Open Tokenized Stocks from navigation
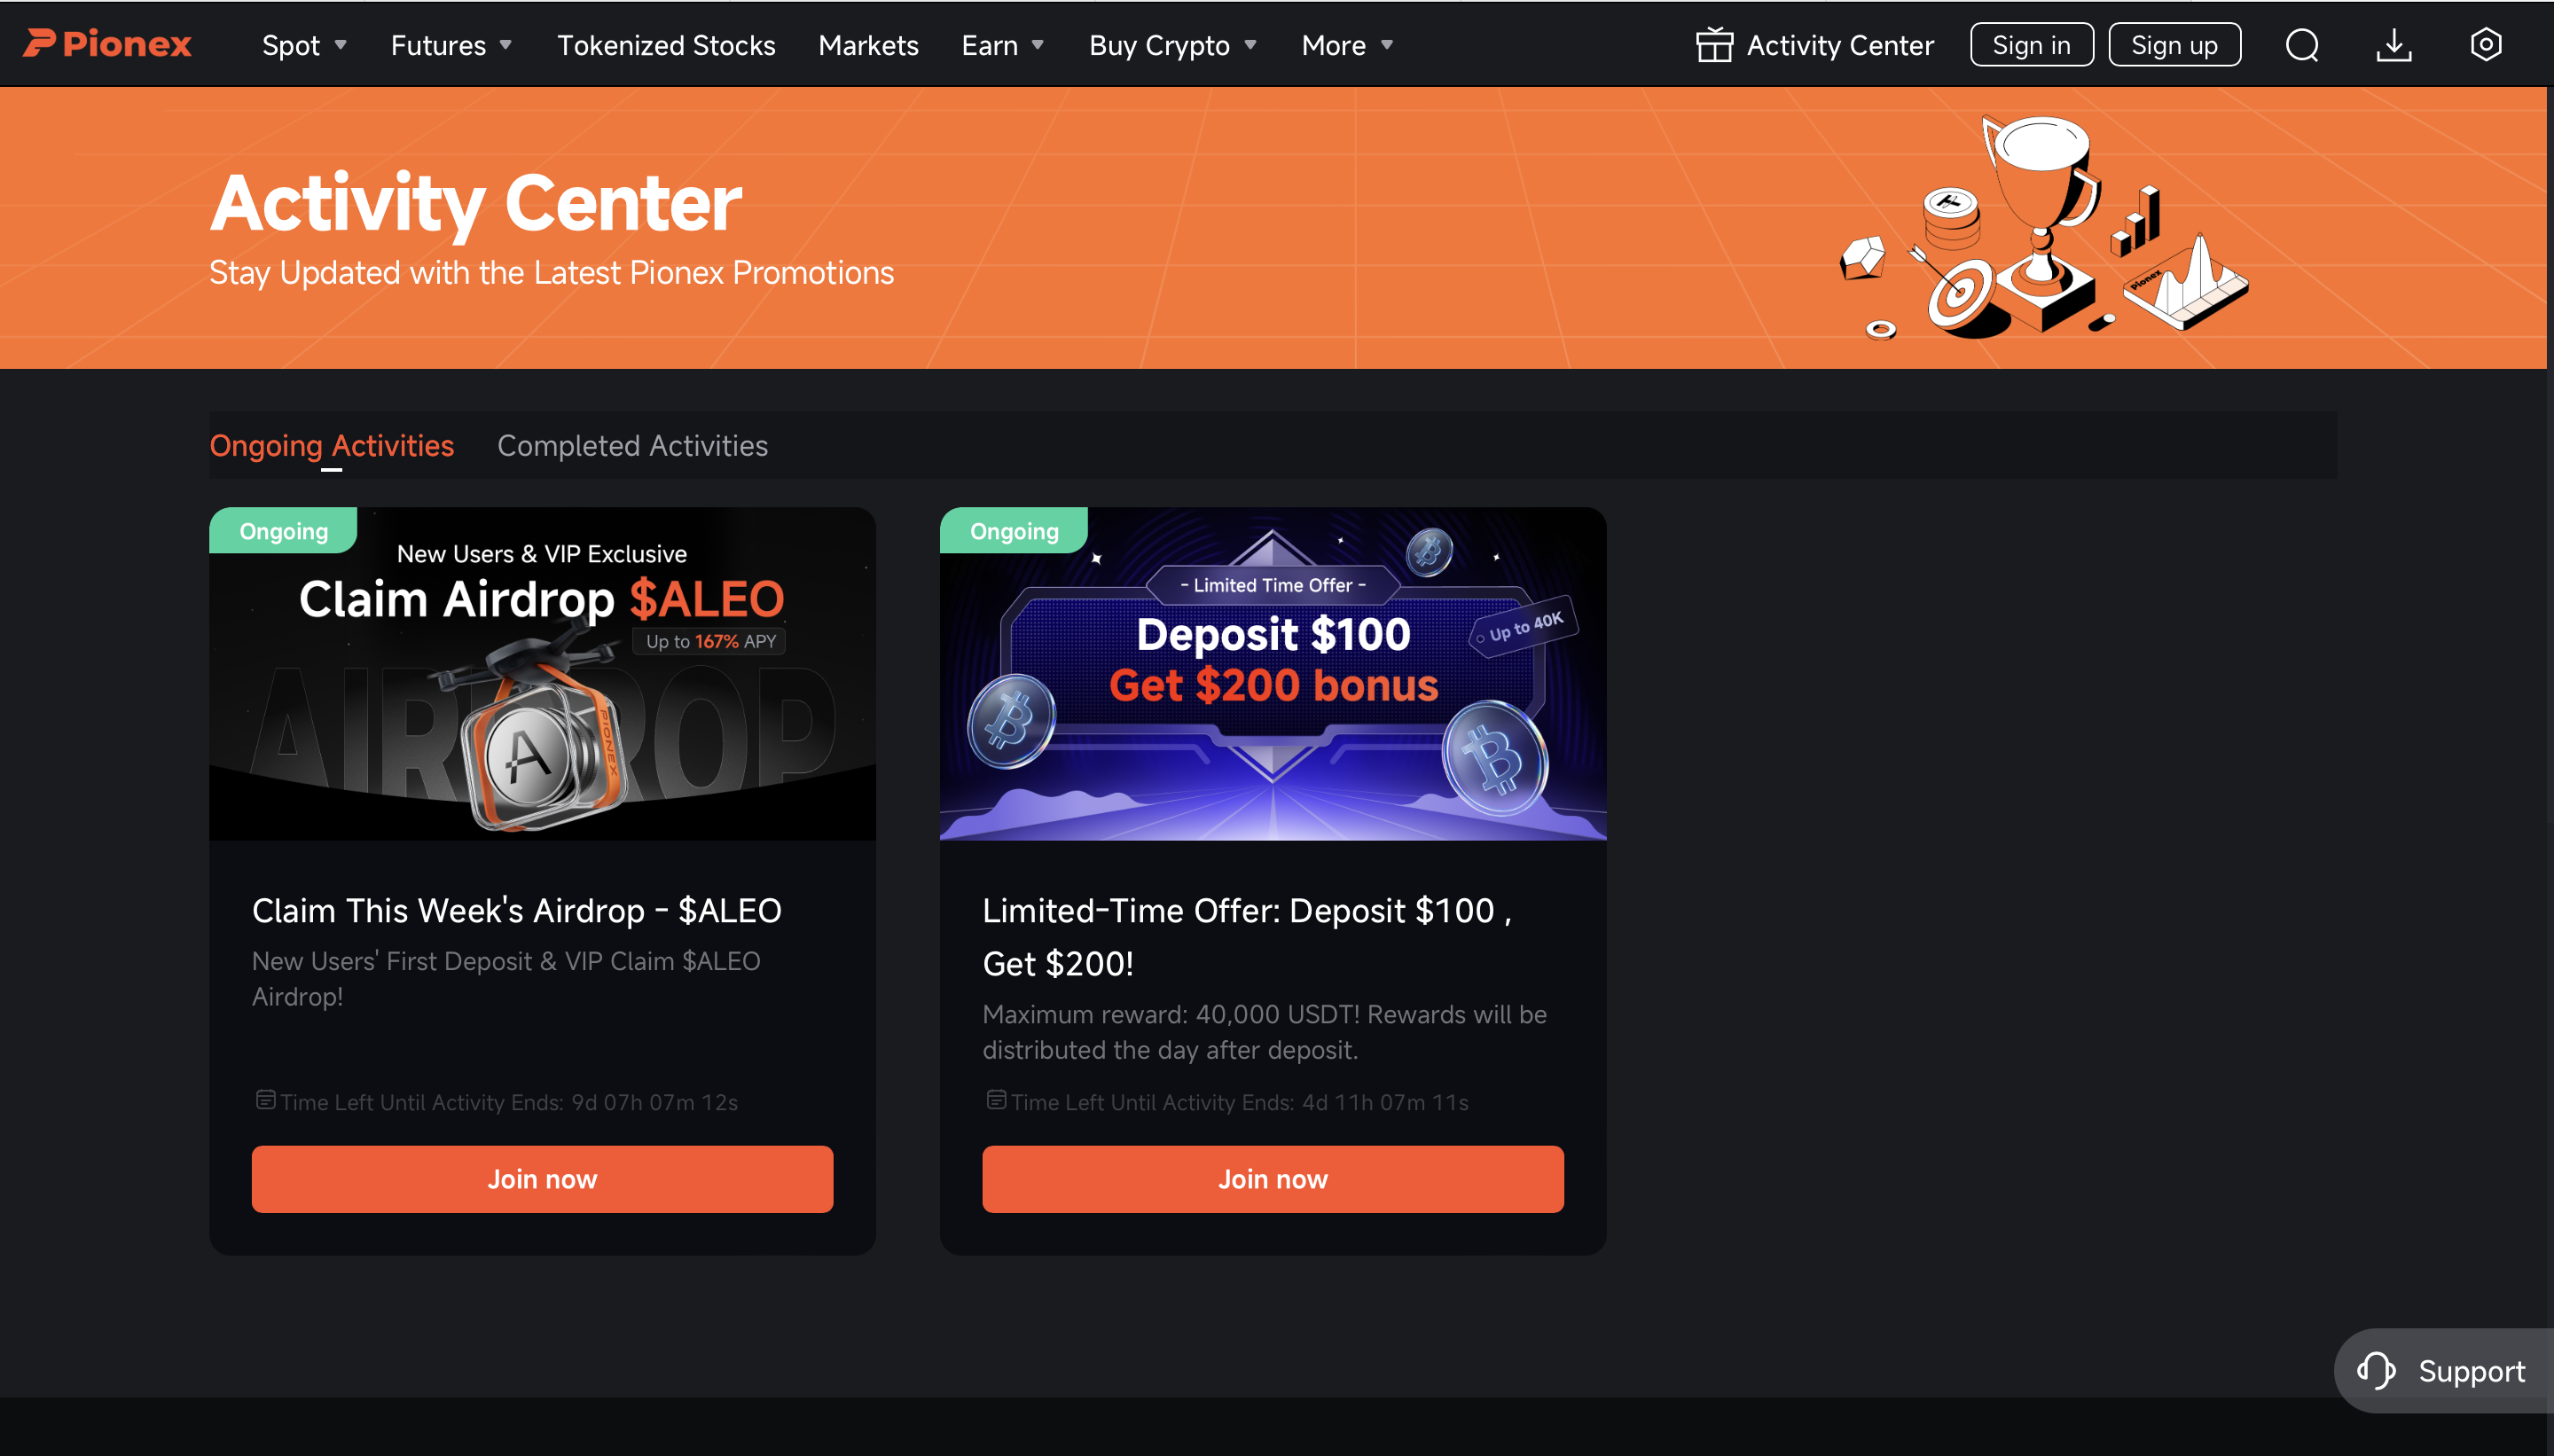The height and width of the screenshot is (1456, 2554). [666, 45]
